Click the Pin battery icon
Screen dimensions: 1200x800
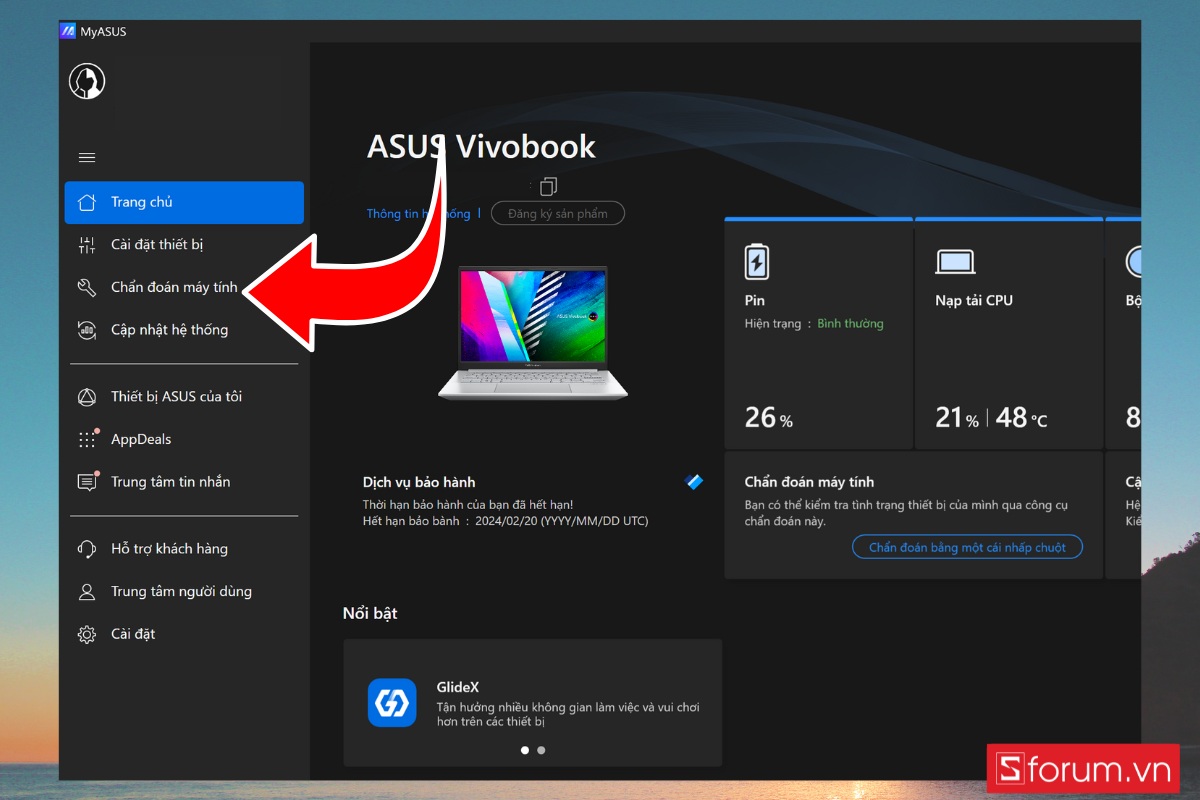[x=757, y=262]
